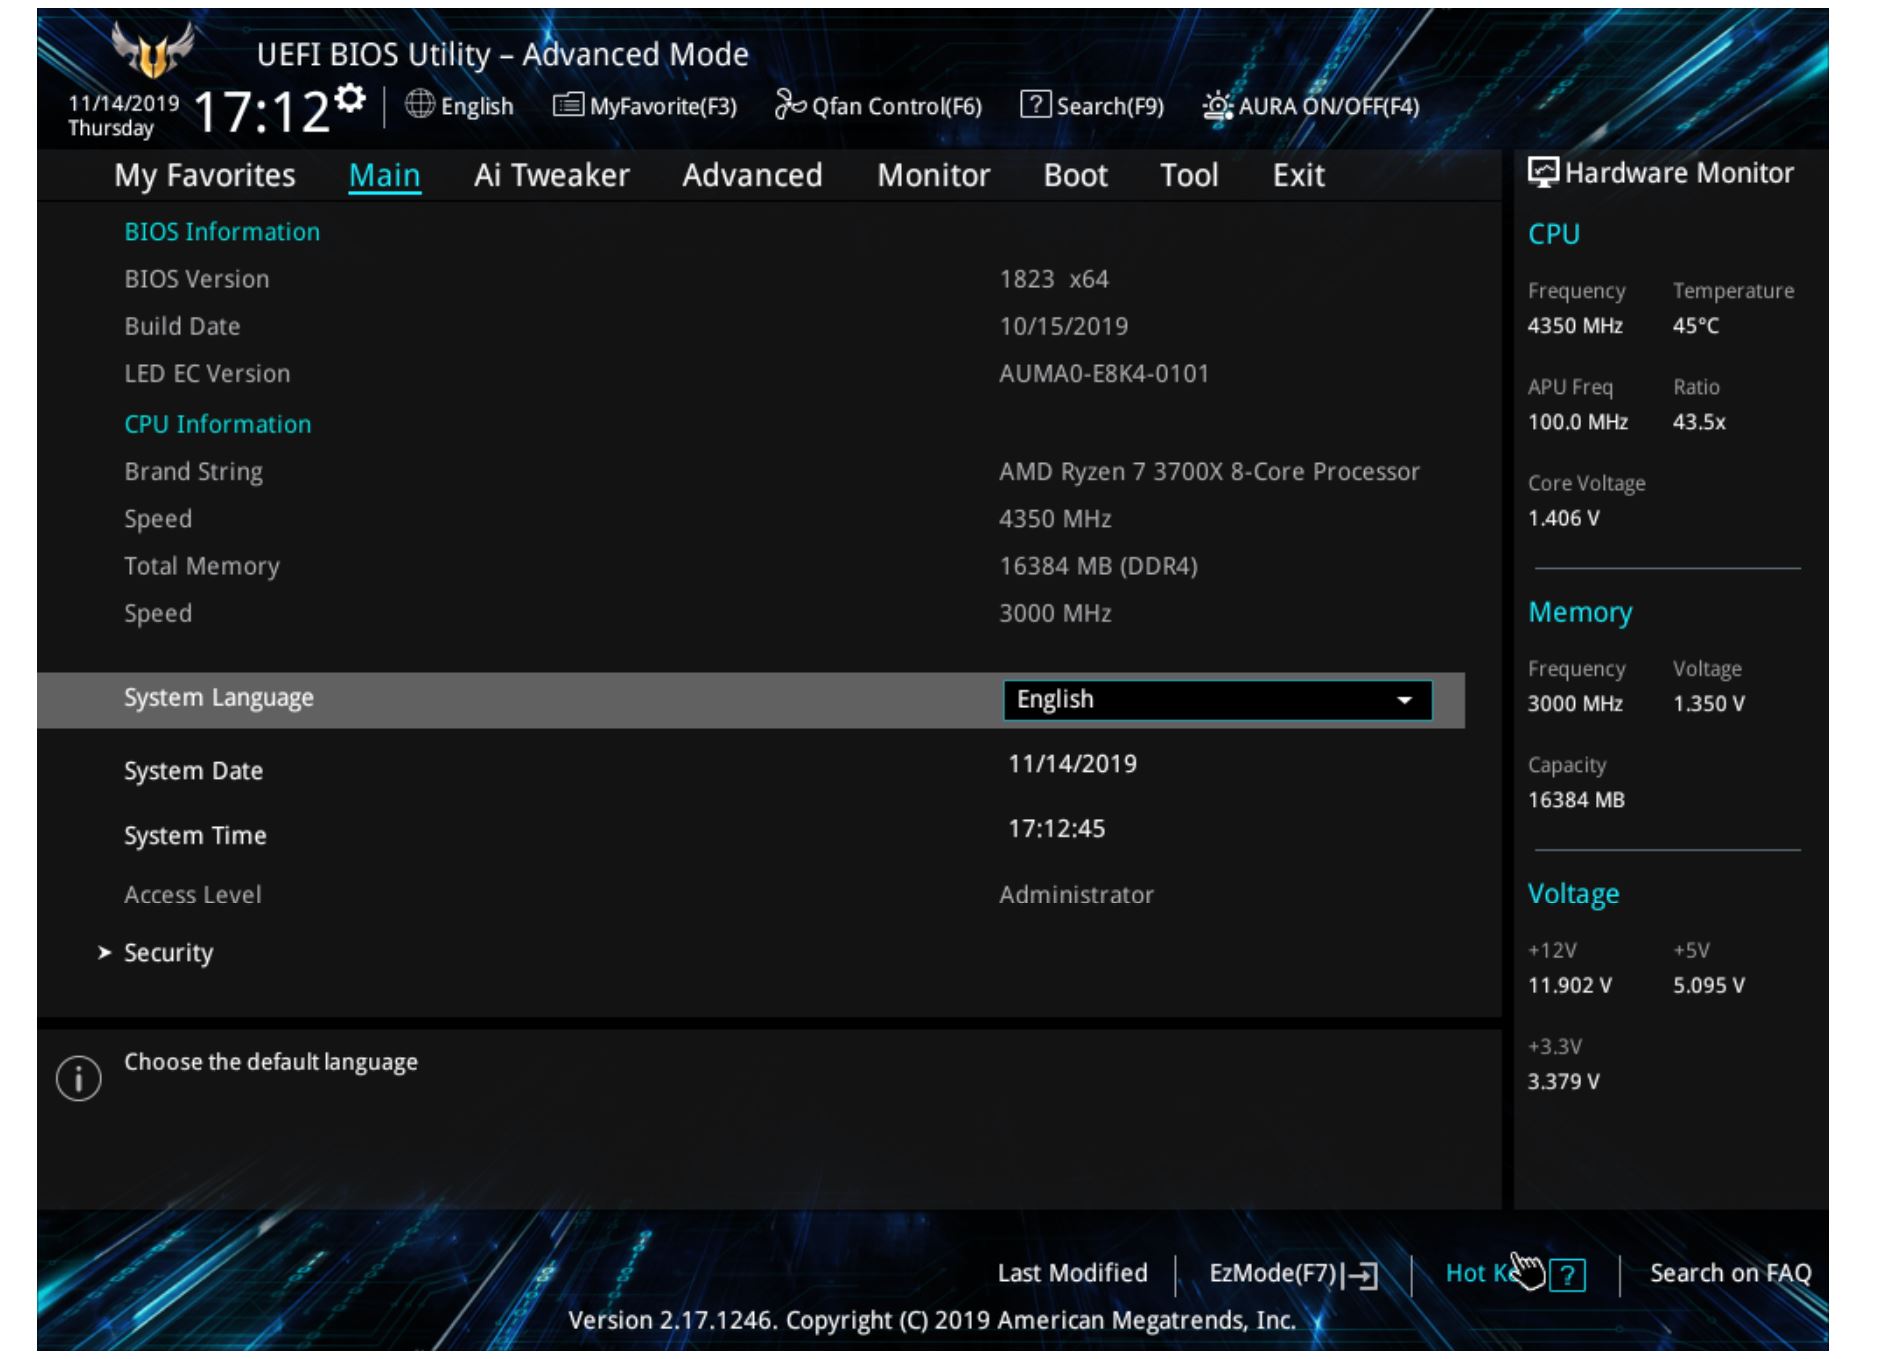Click the English language button in header

point(460,106)
